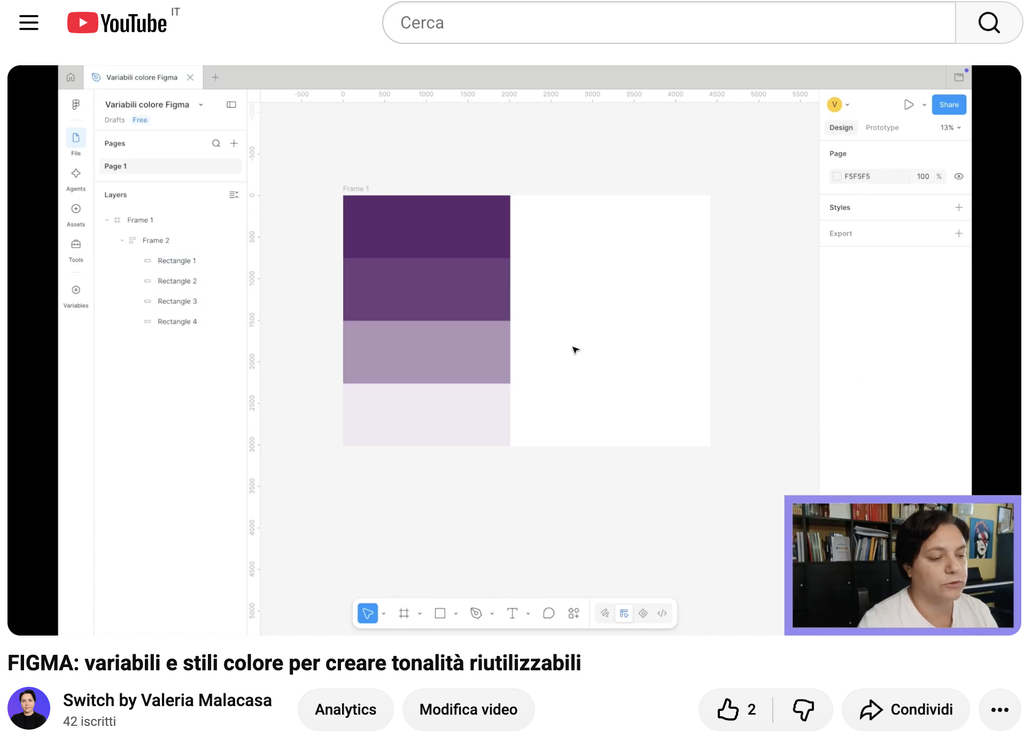Switch to Dev Mode code toggle
The width and height of the screenshot is (1024, 742).
pos(662,613)
